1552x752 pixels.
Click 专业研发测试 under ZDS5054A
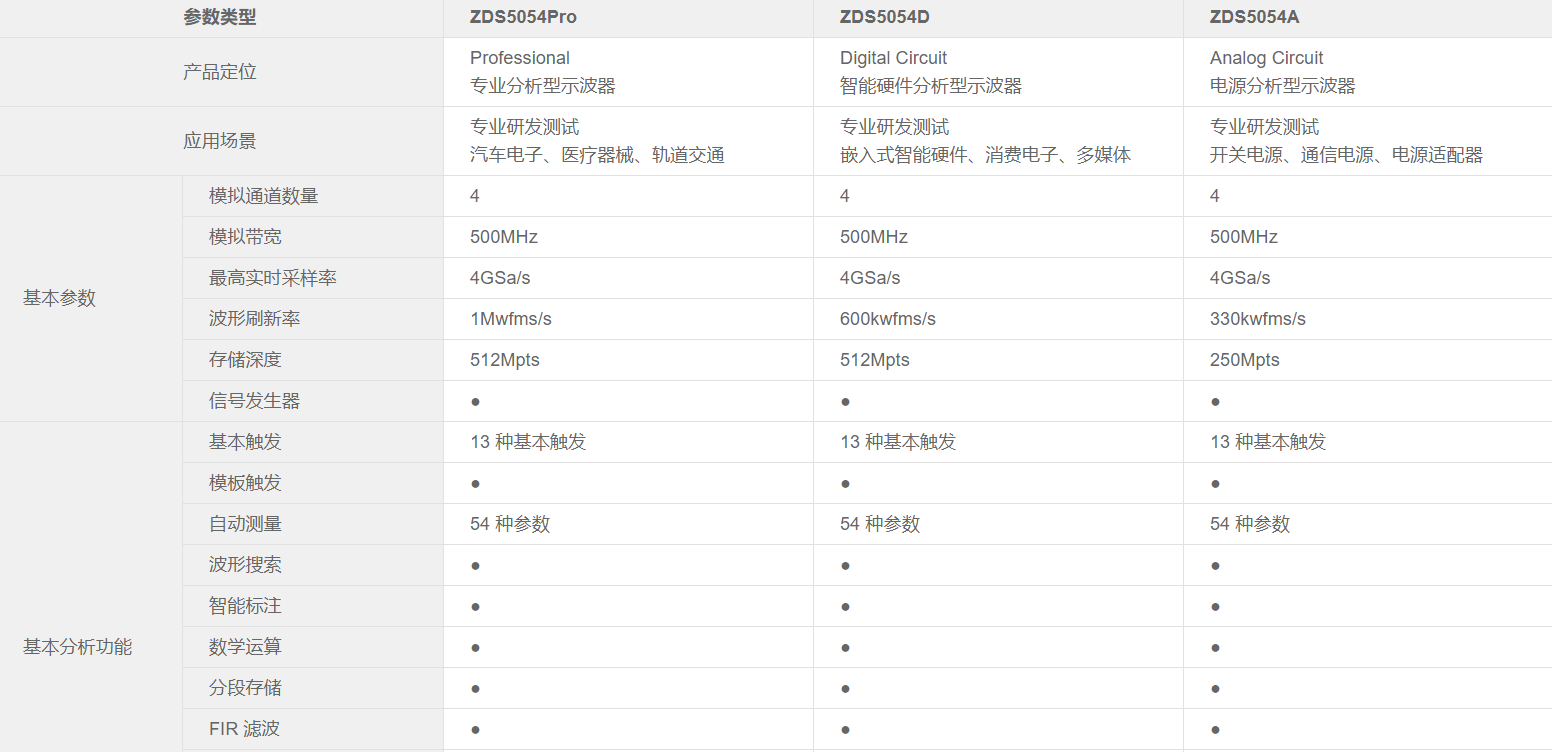(1265, 127)
